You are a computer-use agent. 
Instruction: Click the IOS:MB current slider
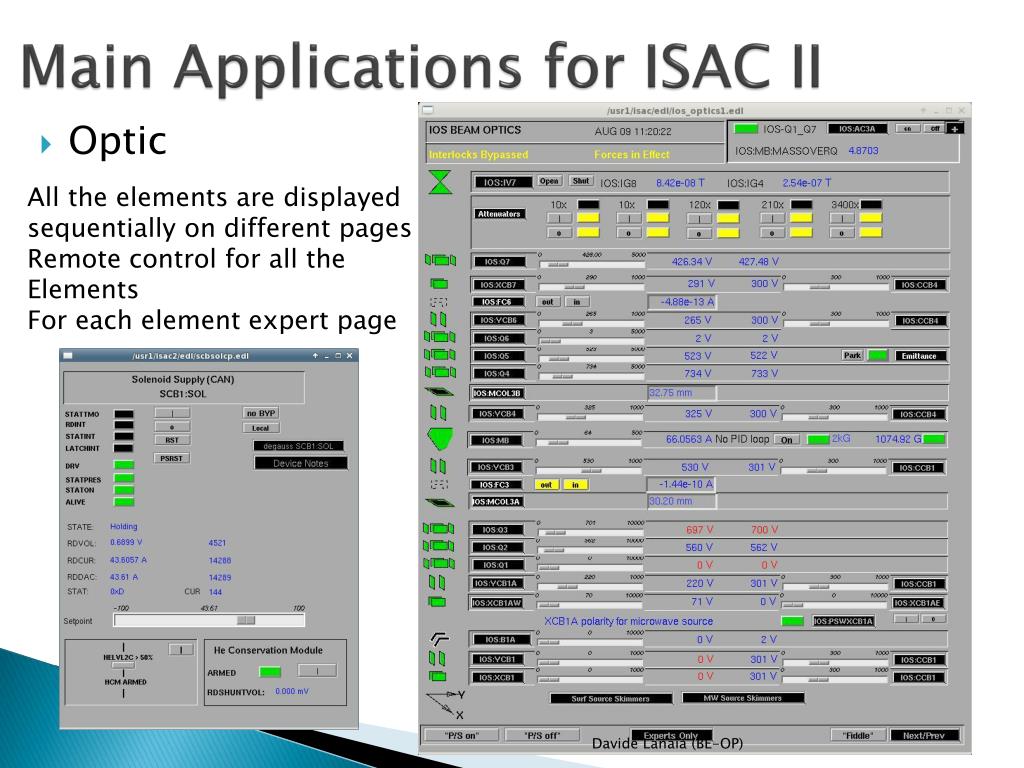[x=589, y=442]
